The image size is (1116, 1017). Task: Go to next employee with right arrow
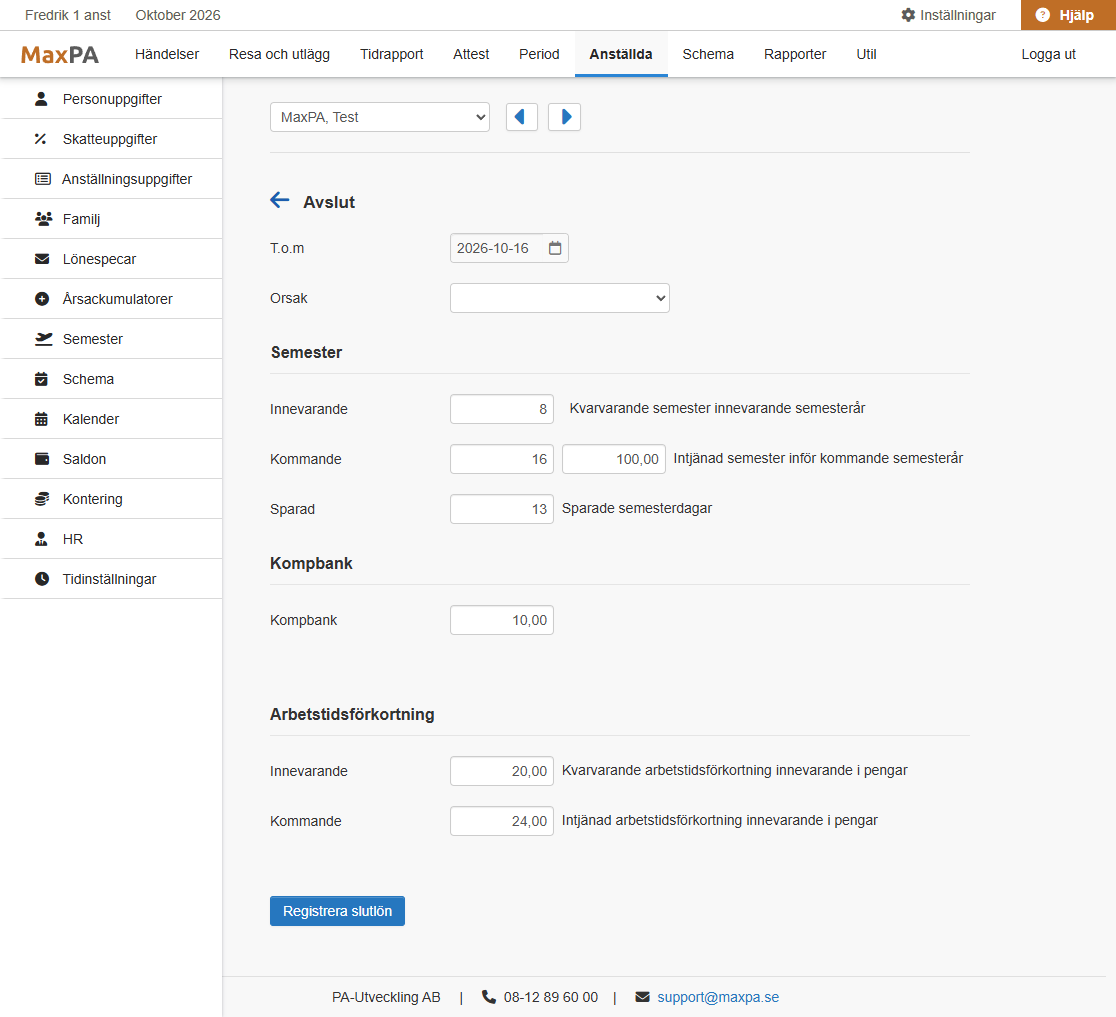(564, 117)
